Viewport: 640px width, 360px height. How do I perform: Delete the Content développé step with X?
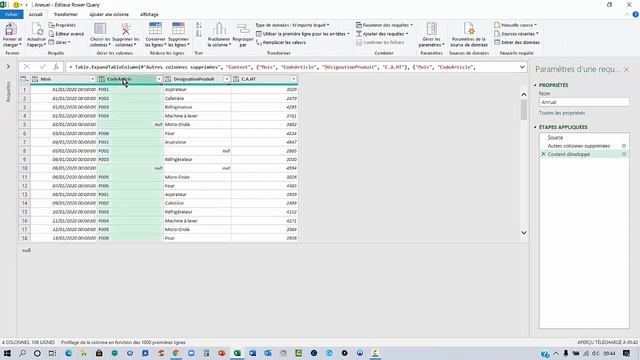click(x=543, y=154)
